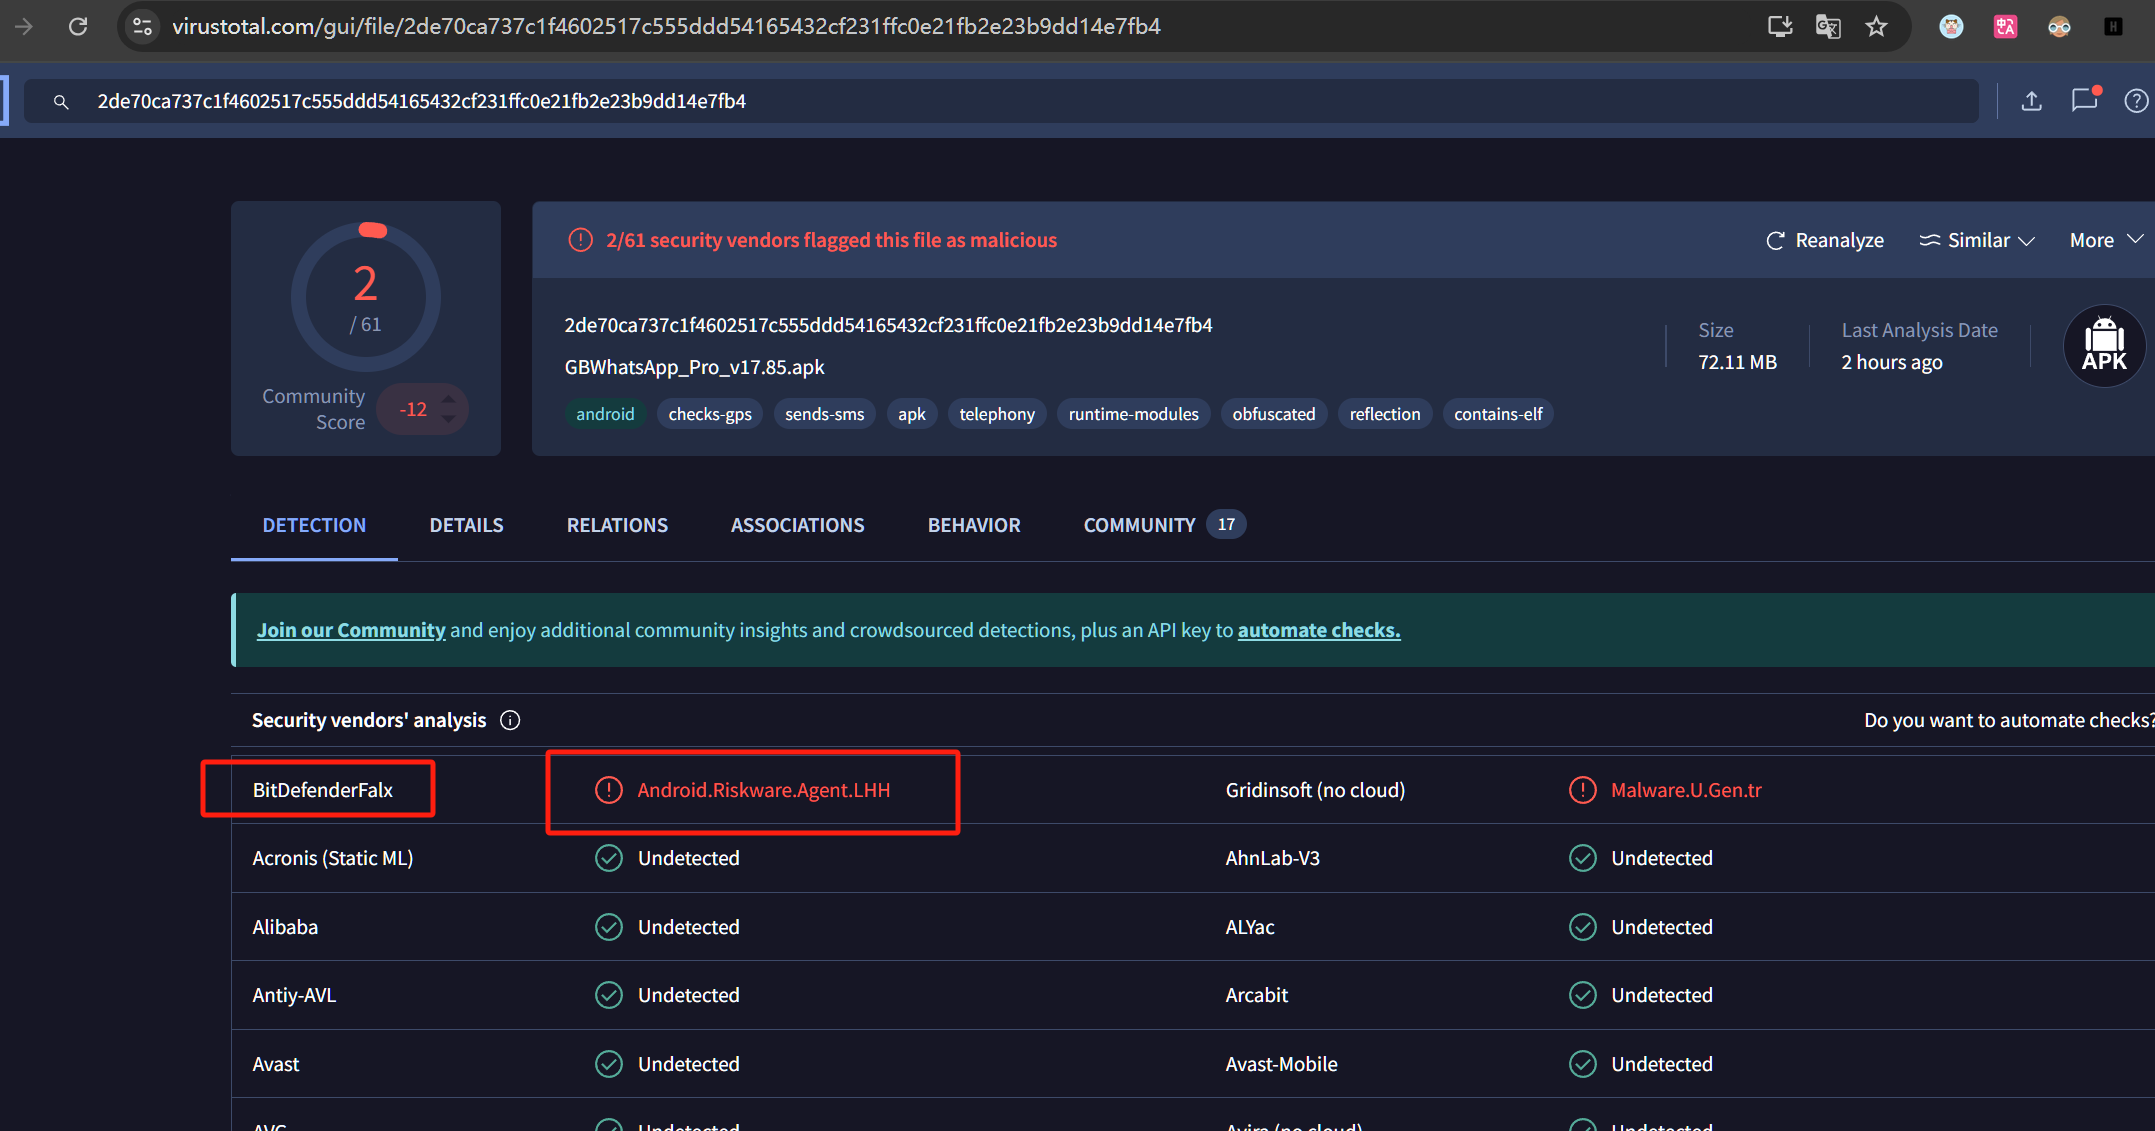Open the notifications chat icon
Image resolution: width=2155 pixels, height=1131 pixels.
[2084, 100]
